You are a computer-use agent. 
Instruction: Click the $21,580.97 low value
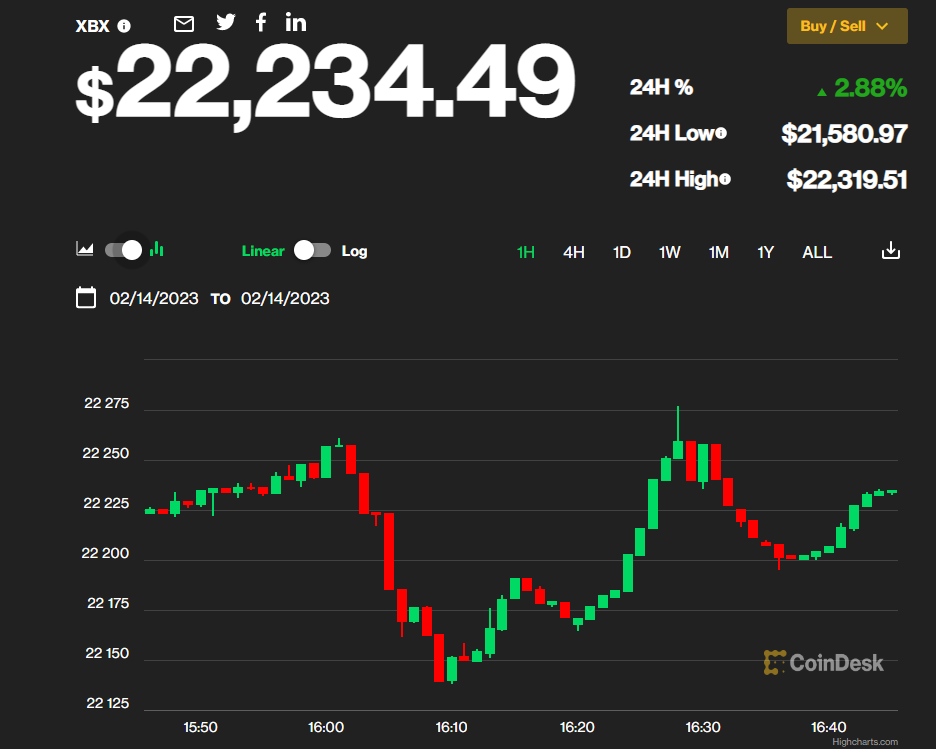tap(844, 134)
